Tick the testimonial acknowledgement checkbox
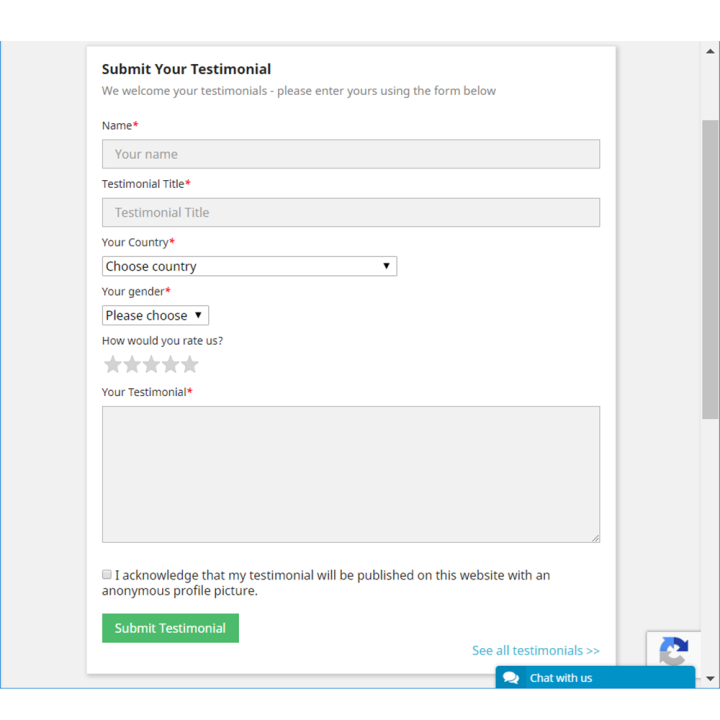 click(107, 574)
